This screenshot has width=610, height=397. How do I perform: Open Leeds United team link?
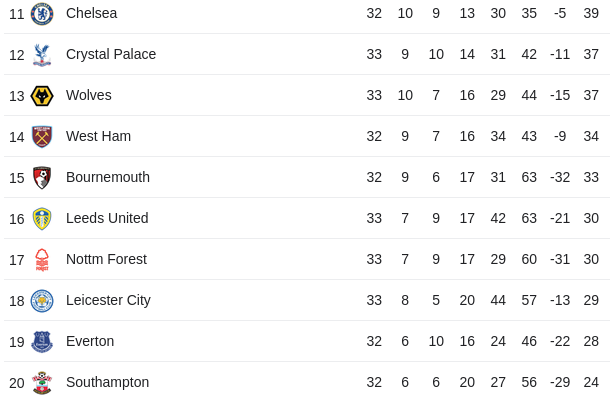(107, 218)
